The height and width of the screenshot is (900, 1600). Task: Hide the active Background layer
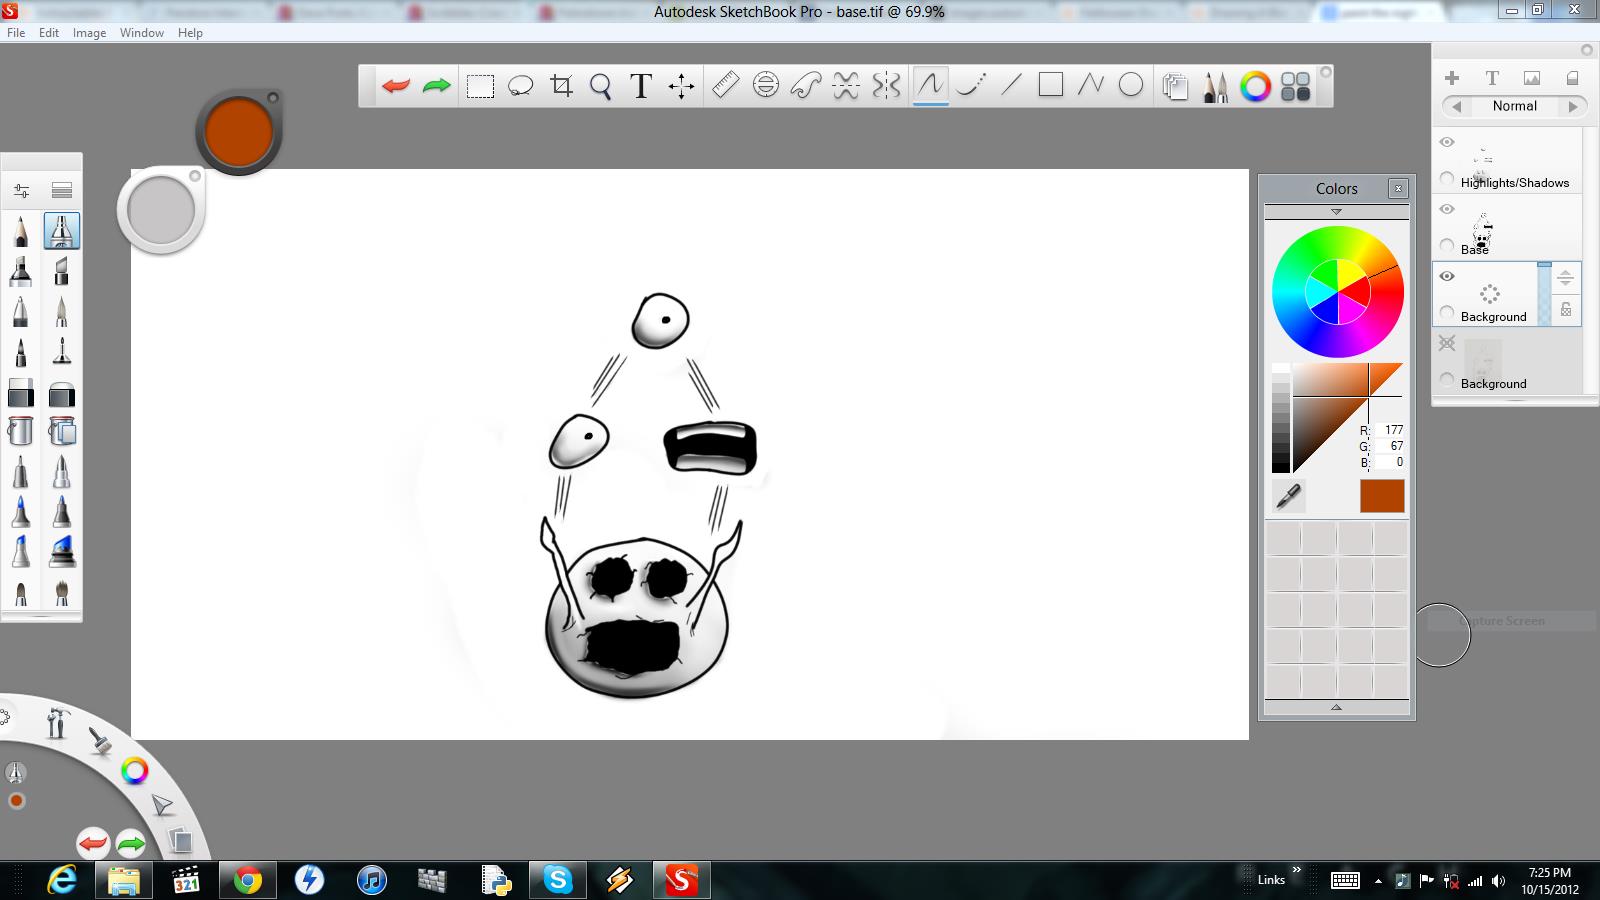1447,276
